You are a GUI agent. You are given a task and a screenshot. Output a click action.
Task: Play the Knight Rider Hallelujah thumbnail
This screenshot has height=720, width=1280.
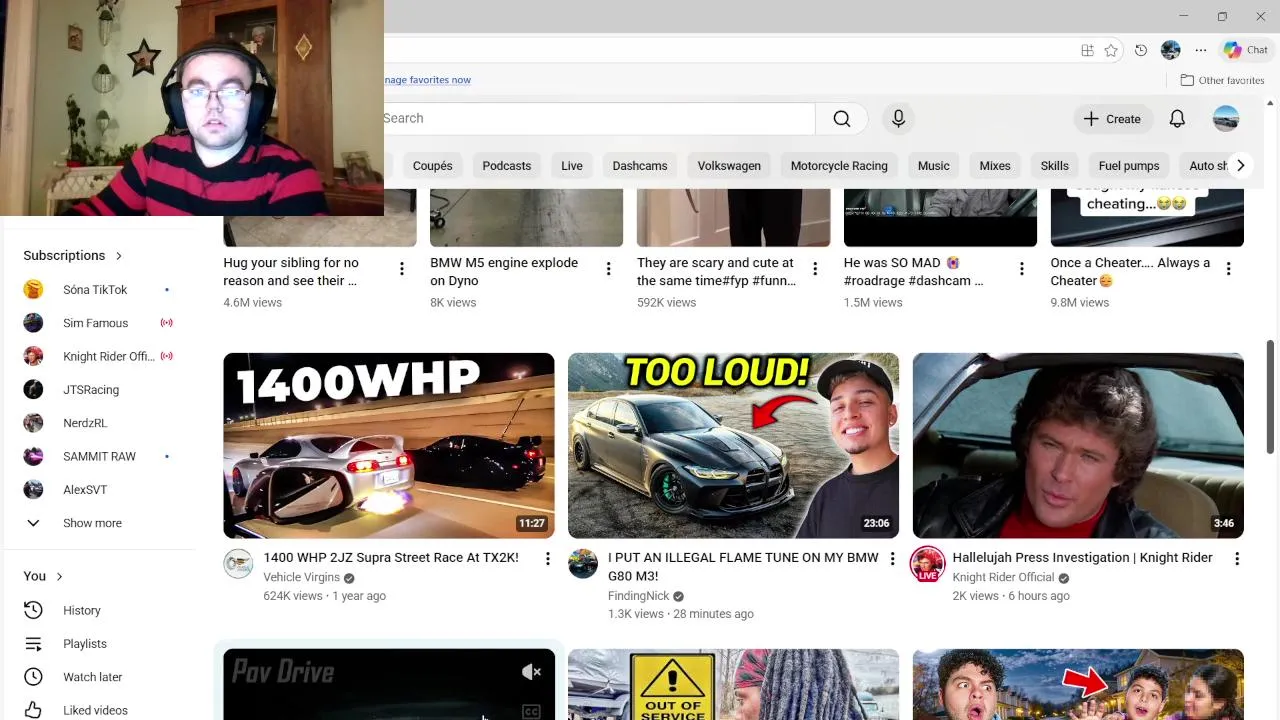coord(1078,446)
